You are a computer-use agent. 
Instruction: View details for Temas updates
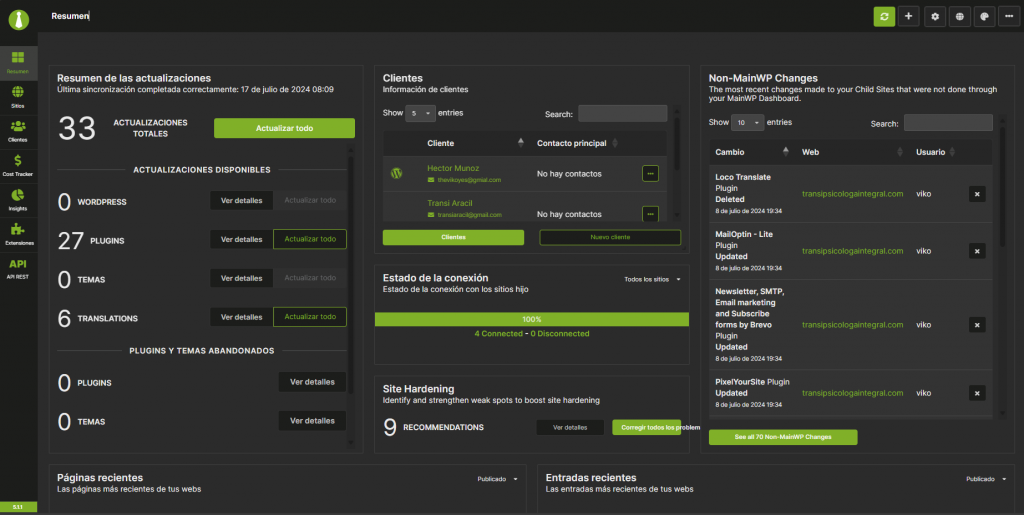(x=242, y=278)
